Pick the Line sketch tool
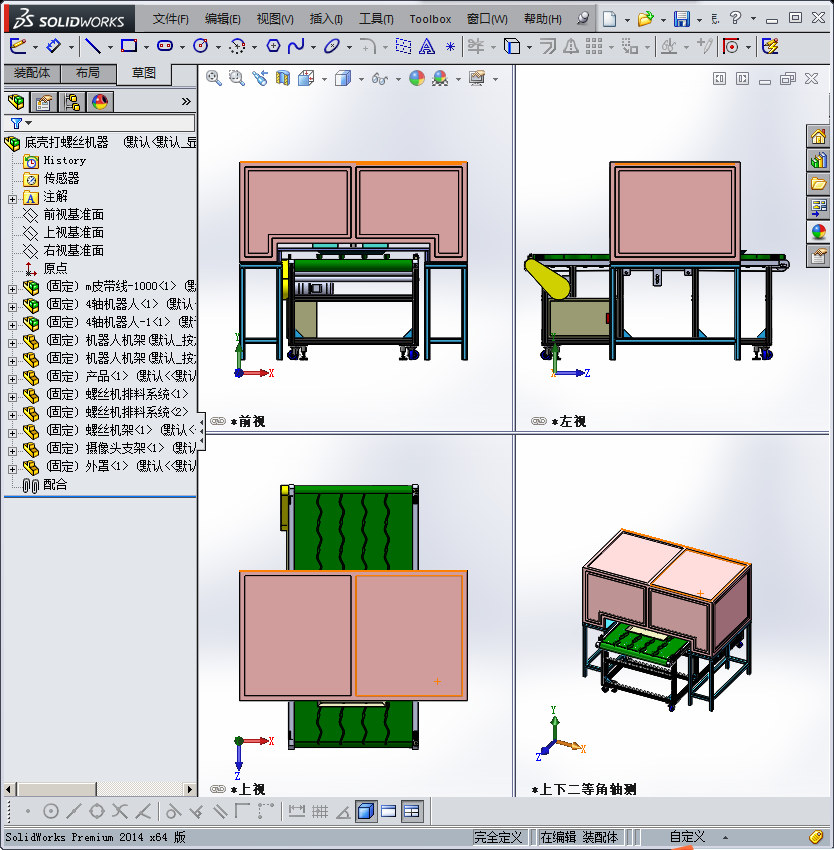Viewport: 834px width, 850px height. 93,46
